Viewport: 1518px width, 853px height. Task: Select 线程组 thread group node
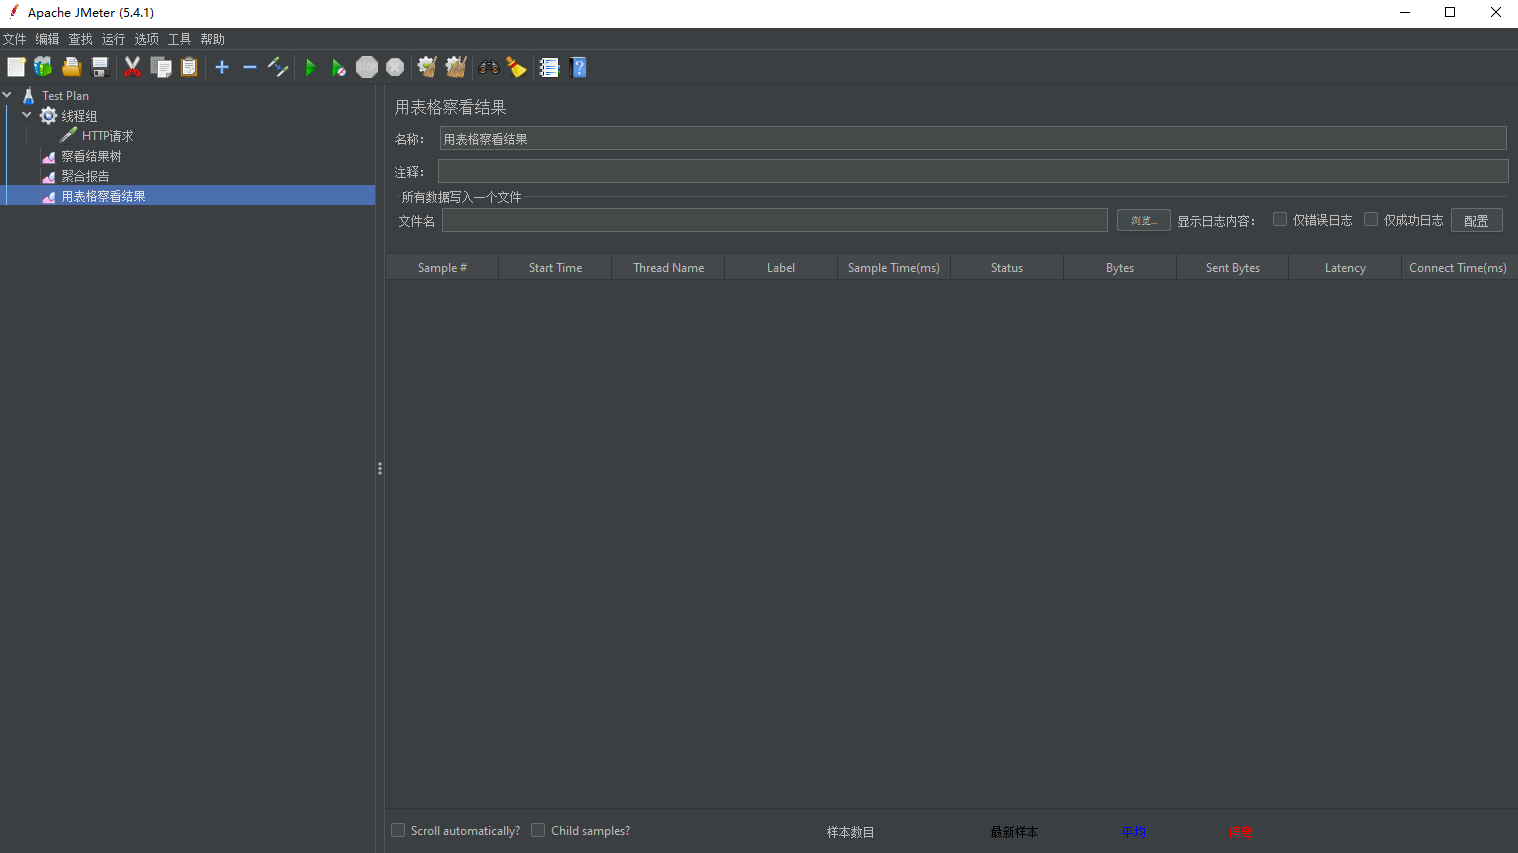click(x=79, y=116)
